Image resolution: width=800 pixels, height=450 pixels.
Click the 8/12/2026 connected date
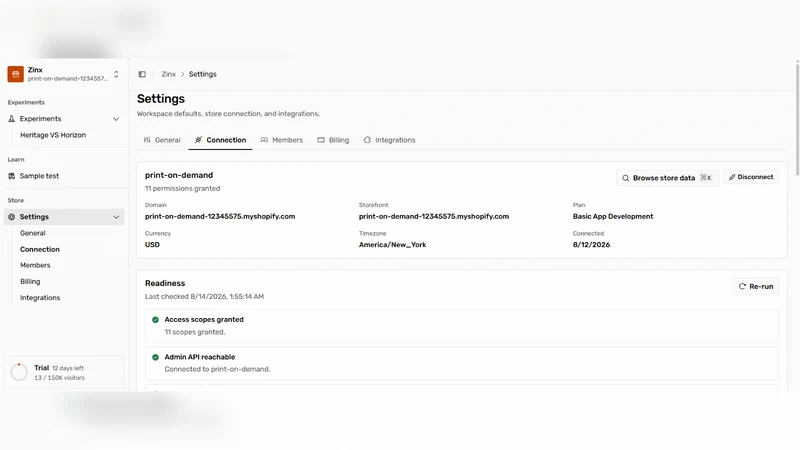point(591,245)
